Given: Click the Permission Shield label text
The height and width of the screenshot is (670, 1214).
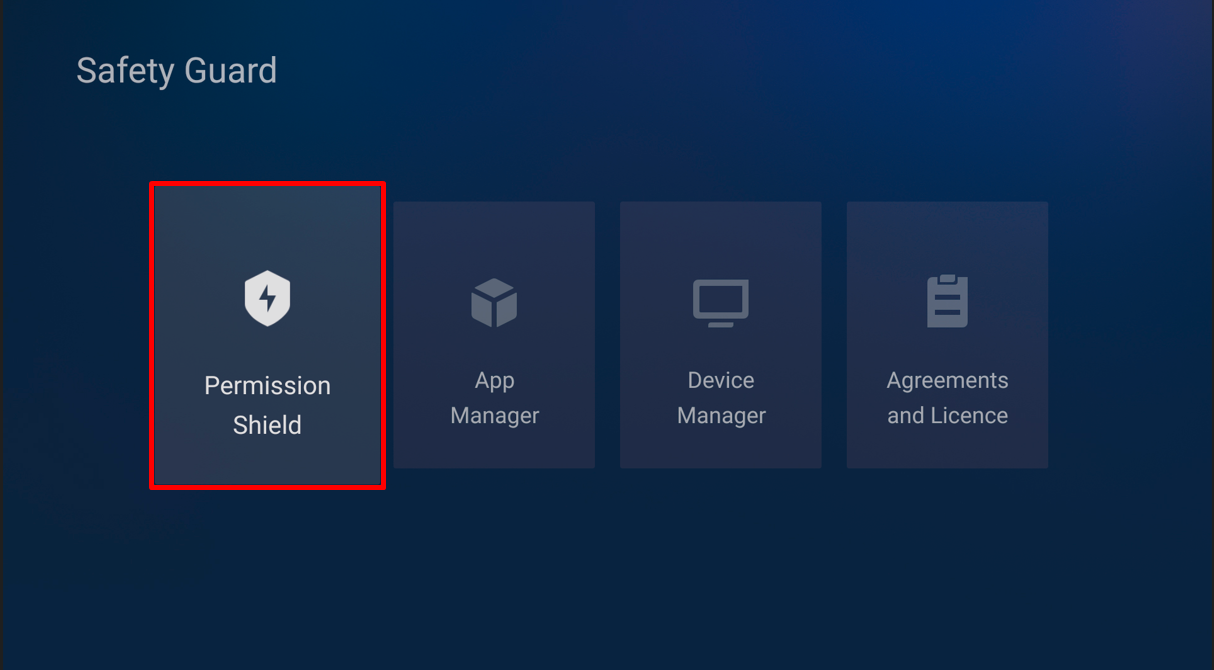Looking at the screenshot, I should [267, 404].
